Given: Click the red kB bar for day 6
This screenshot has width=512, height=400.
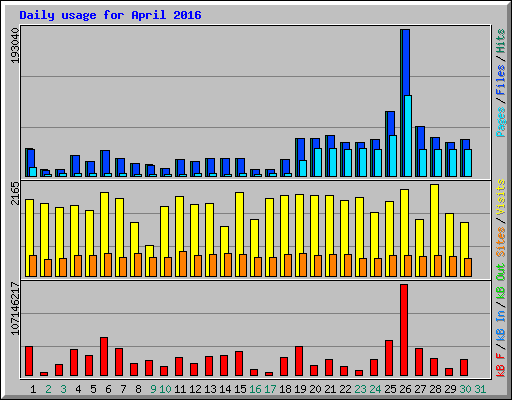Looking at the screenshot, I should tap(104, 357).
